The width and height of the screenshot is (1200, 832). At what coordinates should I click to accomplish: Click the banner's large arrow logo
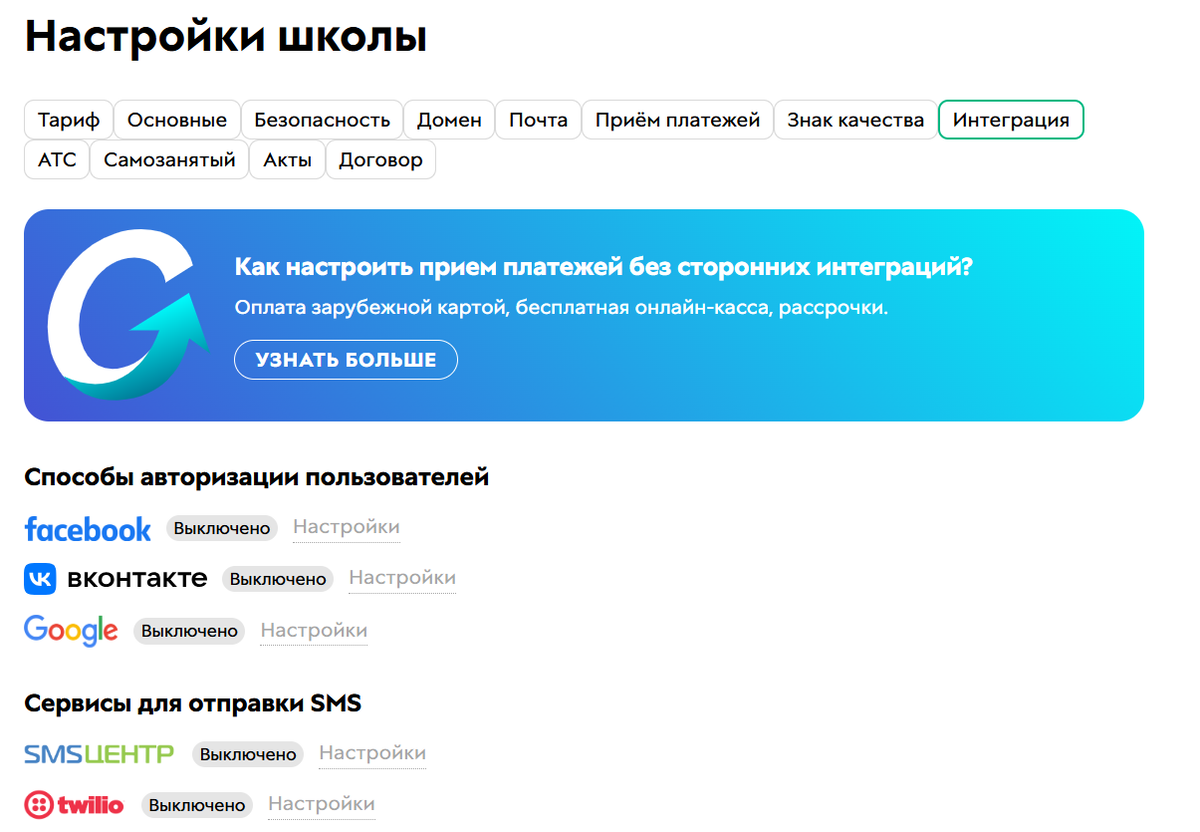click(x=125, y=315)
